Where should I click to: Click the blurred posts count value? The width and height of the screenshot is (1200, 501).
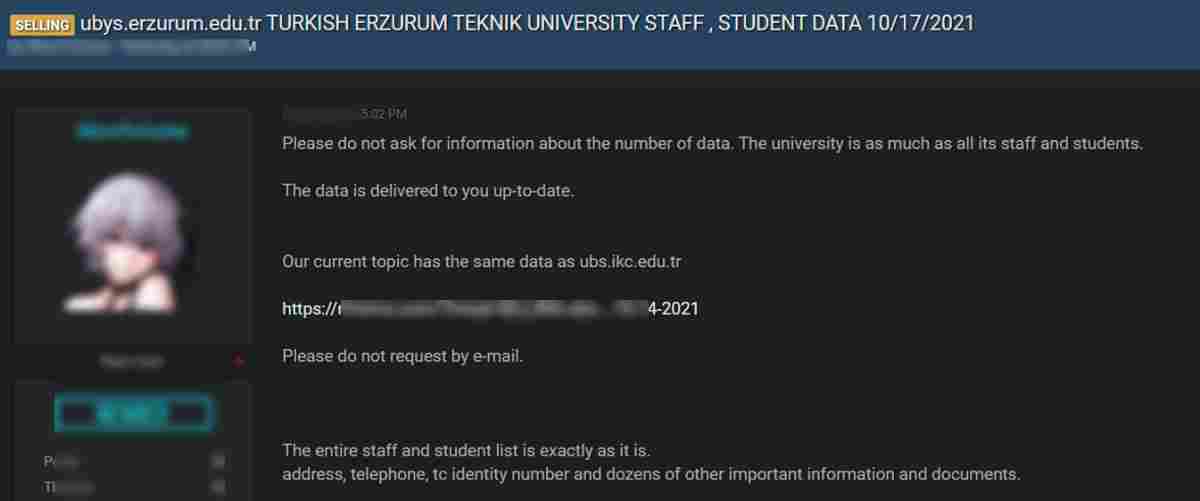click(x=217, y=461)
